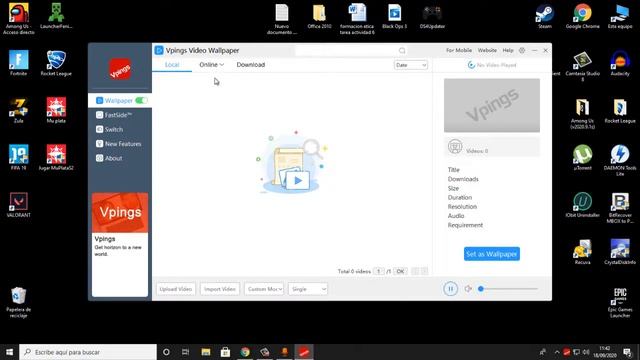The height and width of the screenshot is (360, 640).
Task: Click the Upload Video button
Action: point(176,289)
